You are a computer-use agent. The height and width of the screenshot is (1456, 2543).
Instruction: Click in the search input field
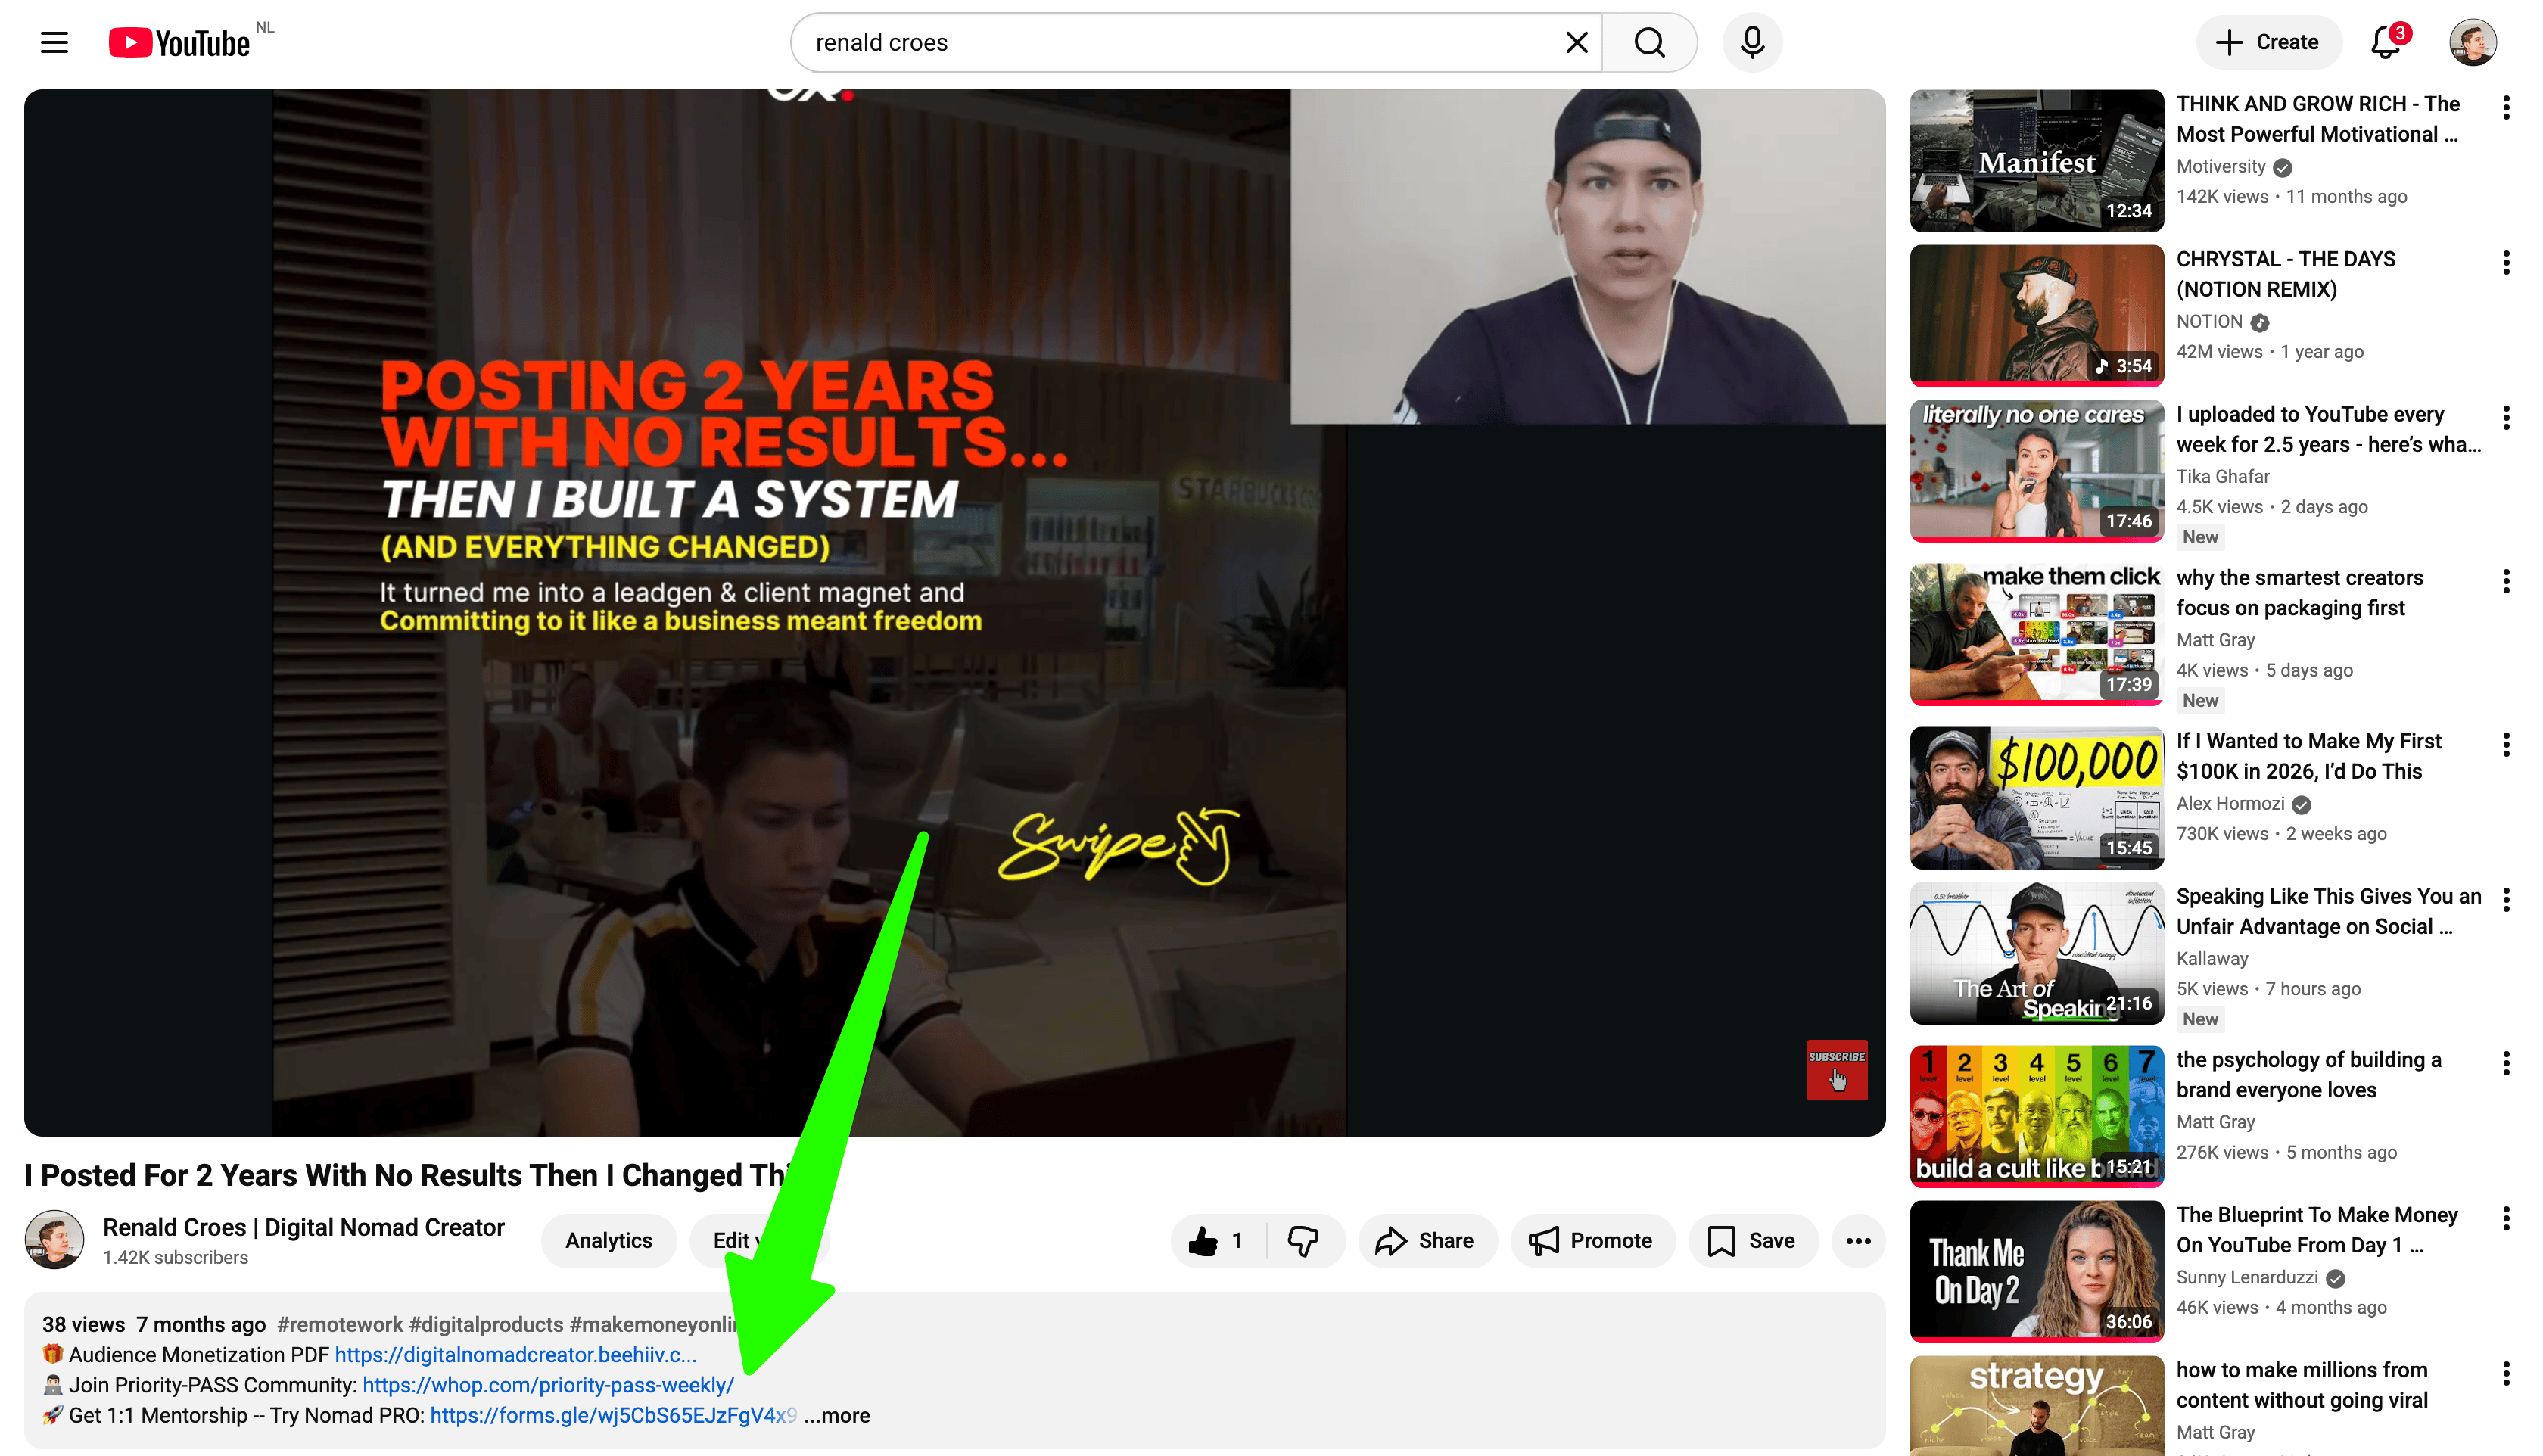(1180, 42)
